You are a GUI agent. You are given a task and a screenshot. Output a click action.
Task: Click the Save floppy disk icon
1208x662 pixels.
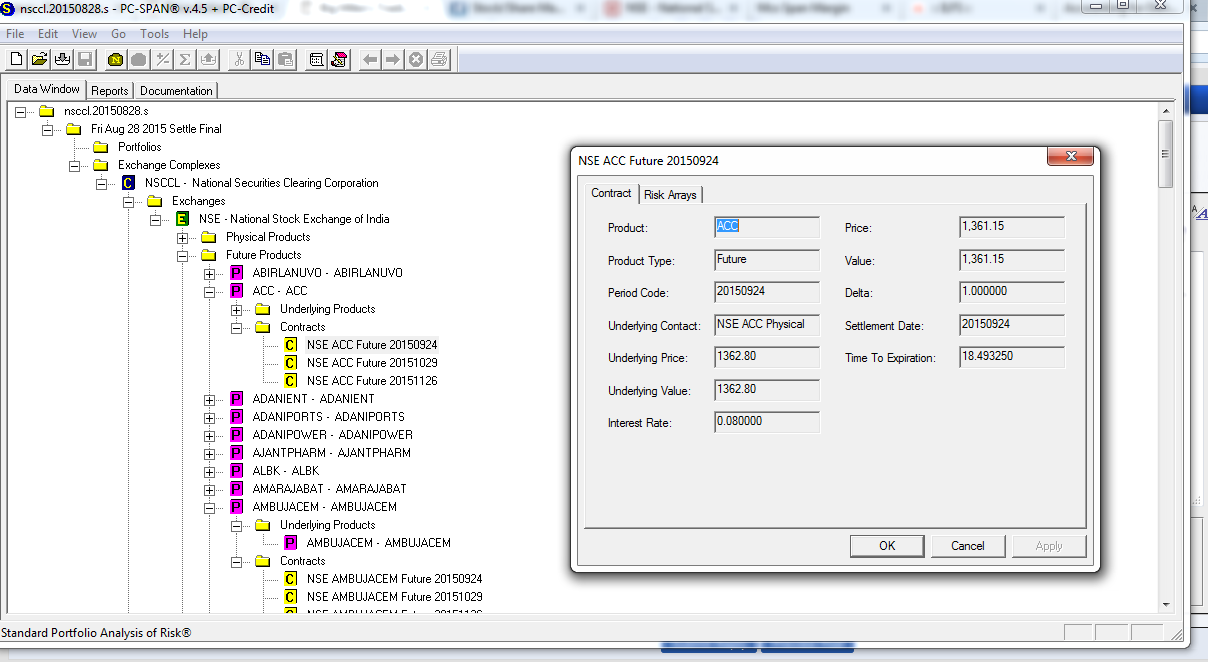point(85,59)
